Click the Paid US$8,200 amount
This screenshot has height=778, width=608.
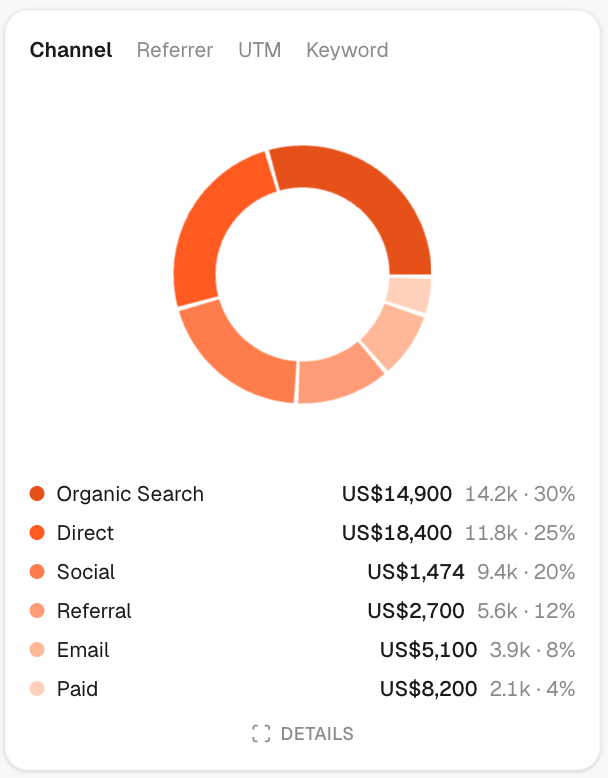coord(428,689)
